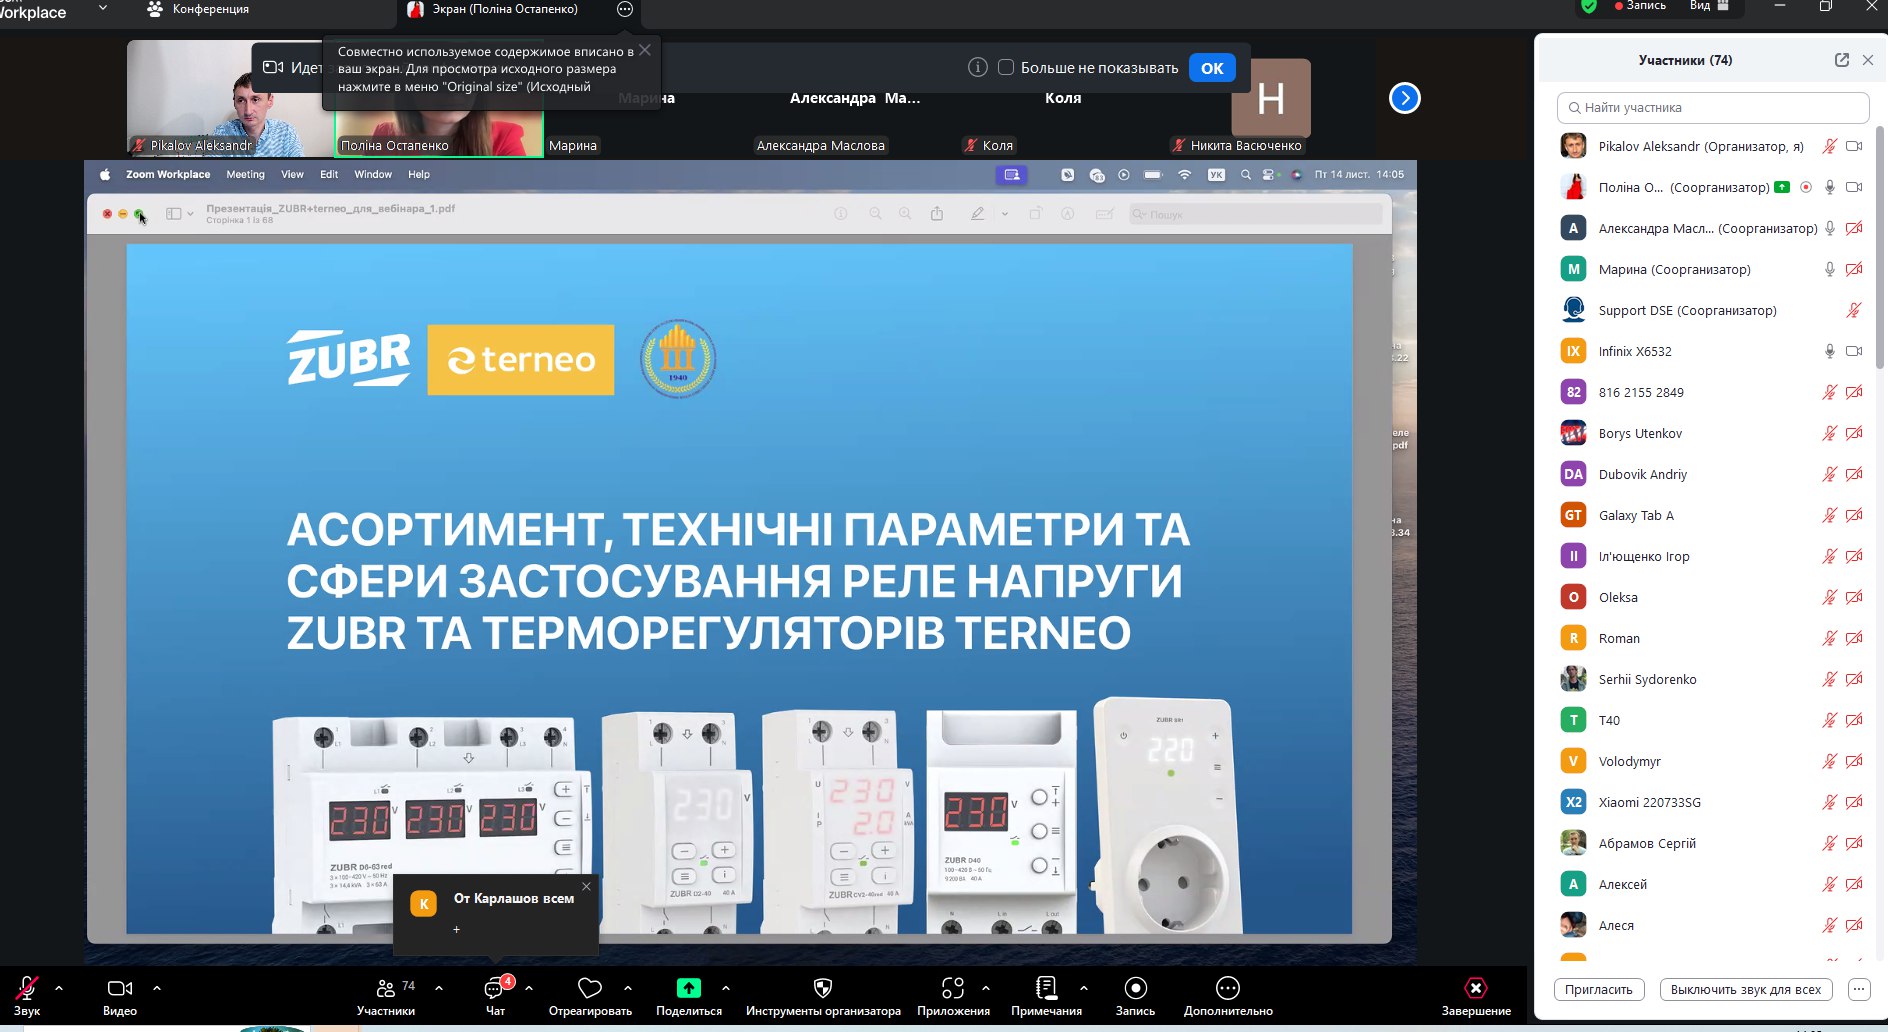Pop out the Participants panel
This screenshot has width=1888, height=1032.
[1841, 60]
